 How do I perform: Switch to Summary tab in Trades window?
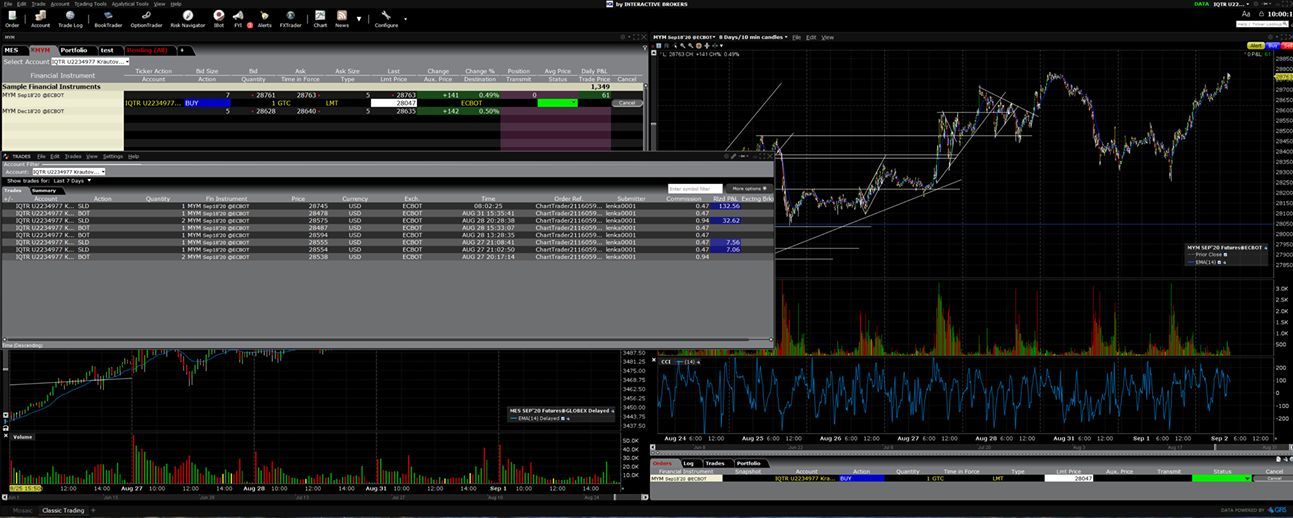(x=43, y=190)
